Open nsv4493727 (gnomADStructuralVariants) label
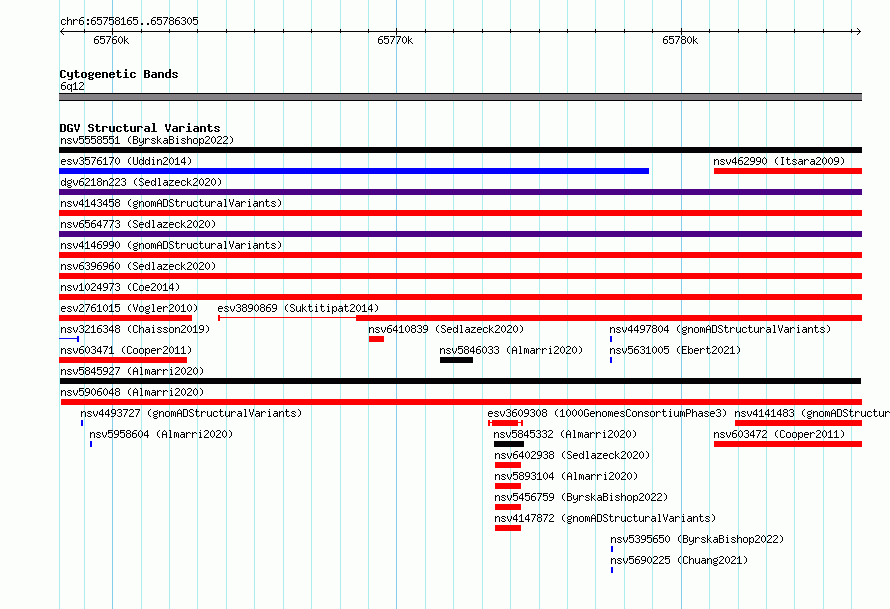This screenshot has width=890, height=609. click(x=191, y=413)
